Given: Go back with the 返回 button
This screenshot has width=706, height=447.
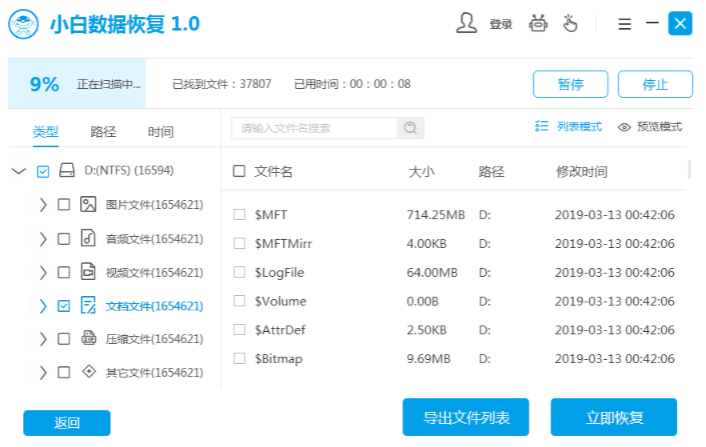Looking at the screenshot, I should tap(67, 423).
